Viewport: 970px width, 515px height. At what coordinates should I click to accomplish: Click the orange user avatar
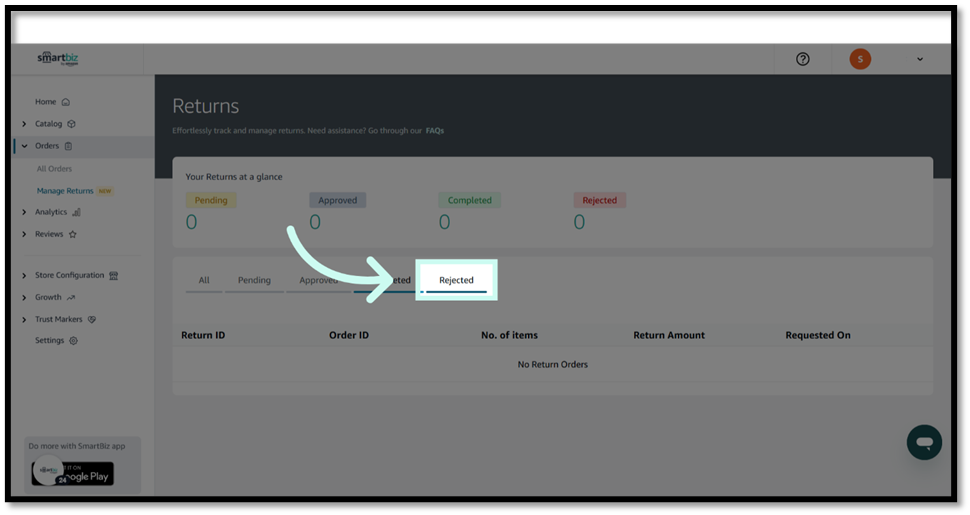[860, 59]
